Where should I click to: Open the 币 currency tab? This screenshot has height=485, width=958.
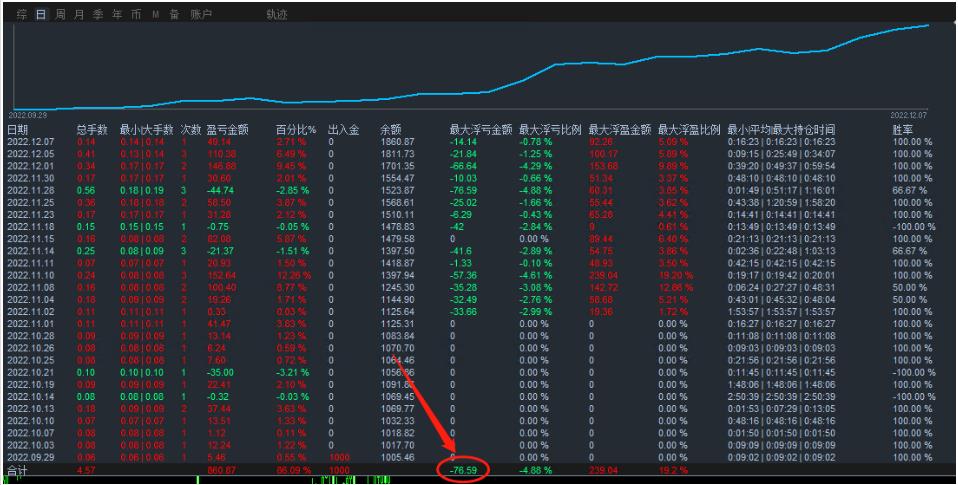[x=136, y=15]
